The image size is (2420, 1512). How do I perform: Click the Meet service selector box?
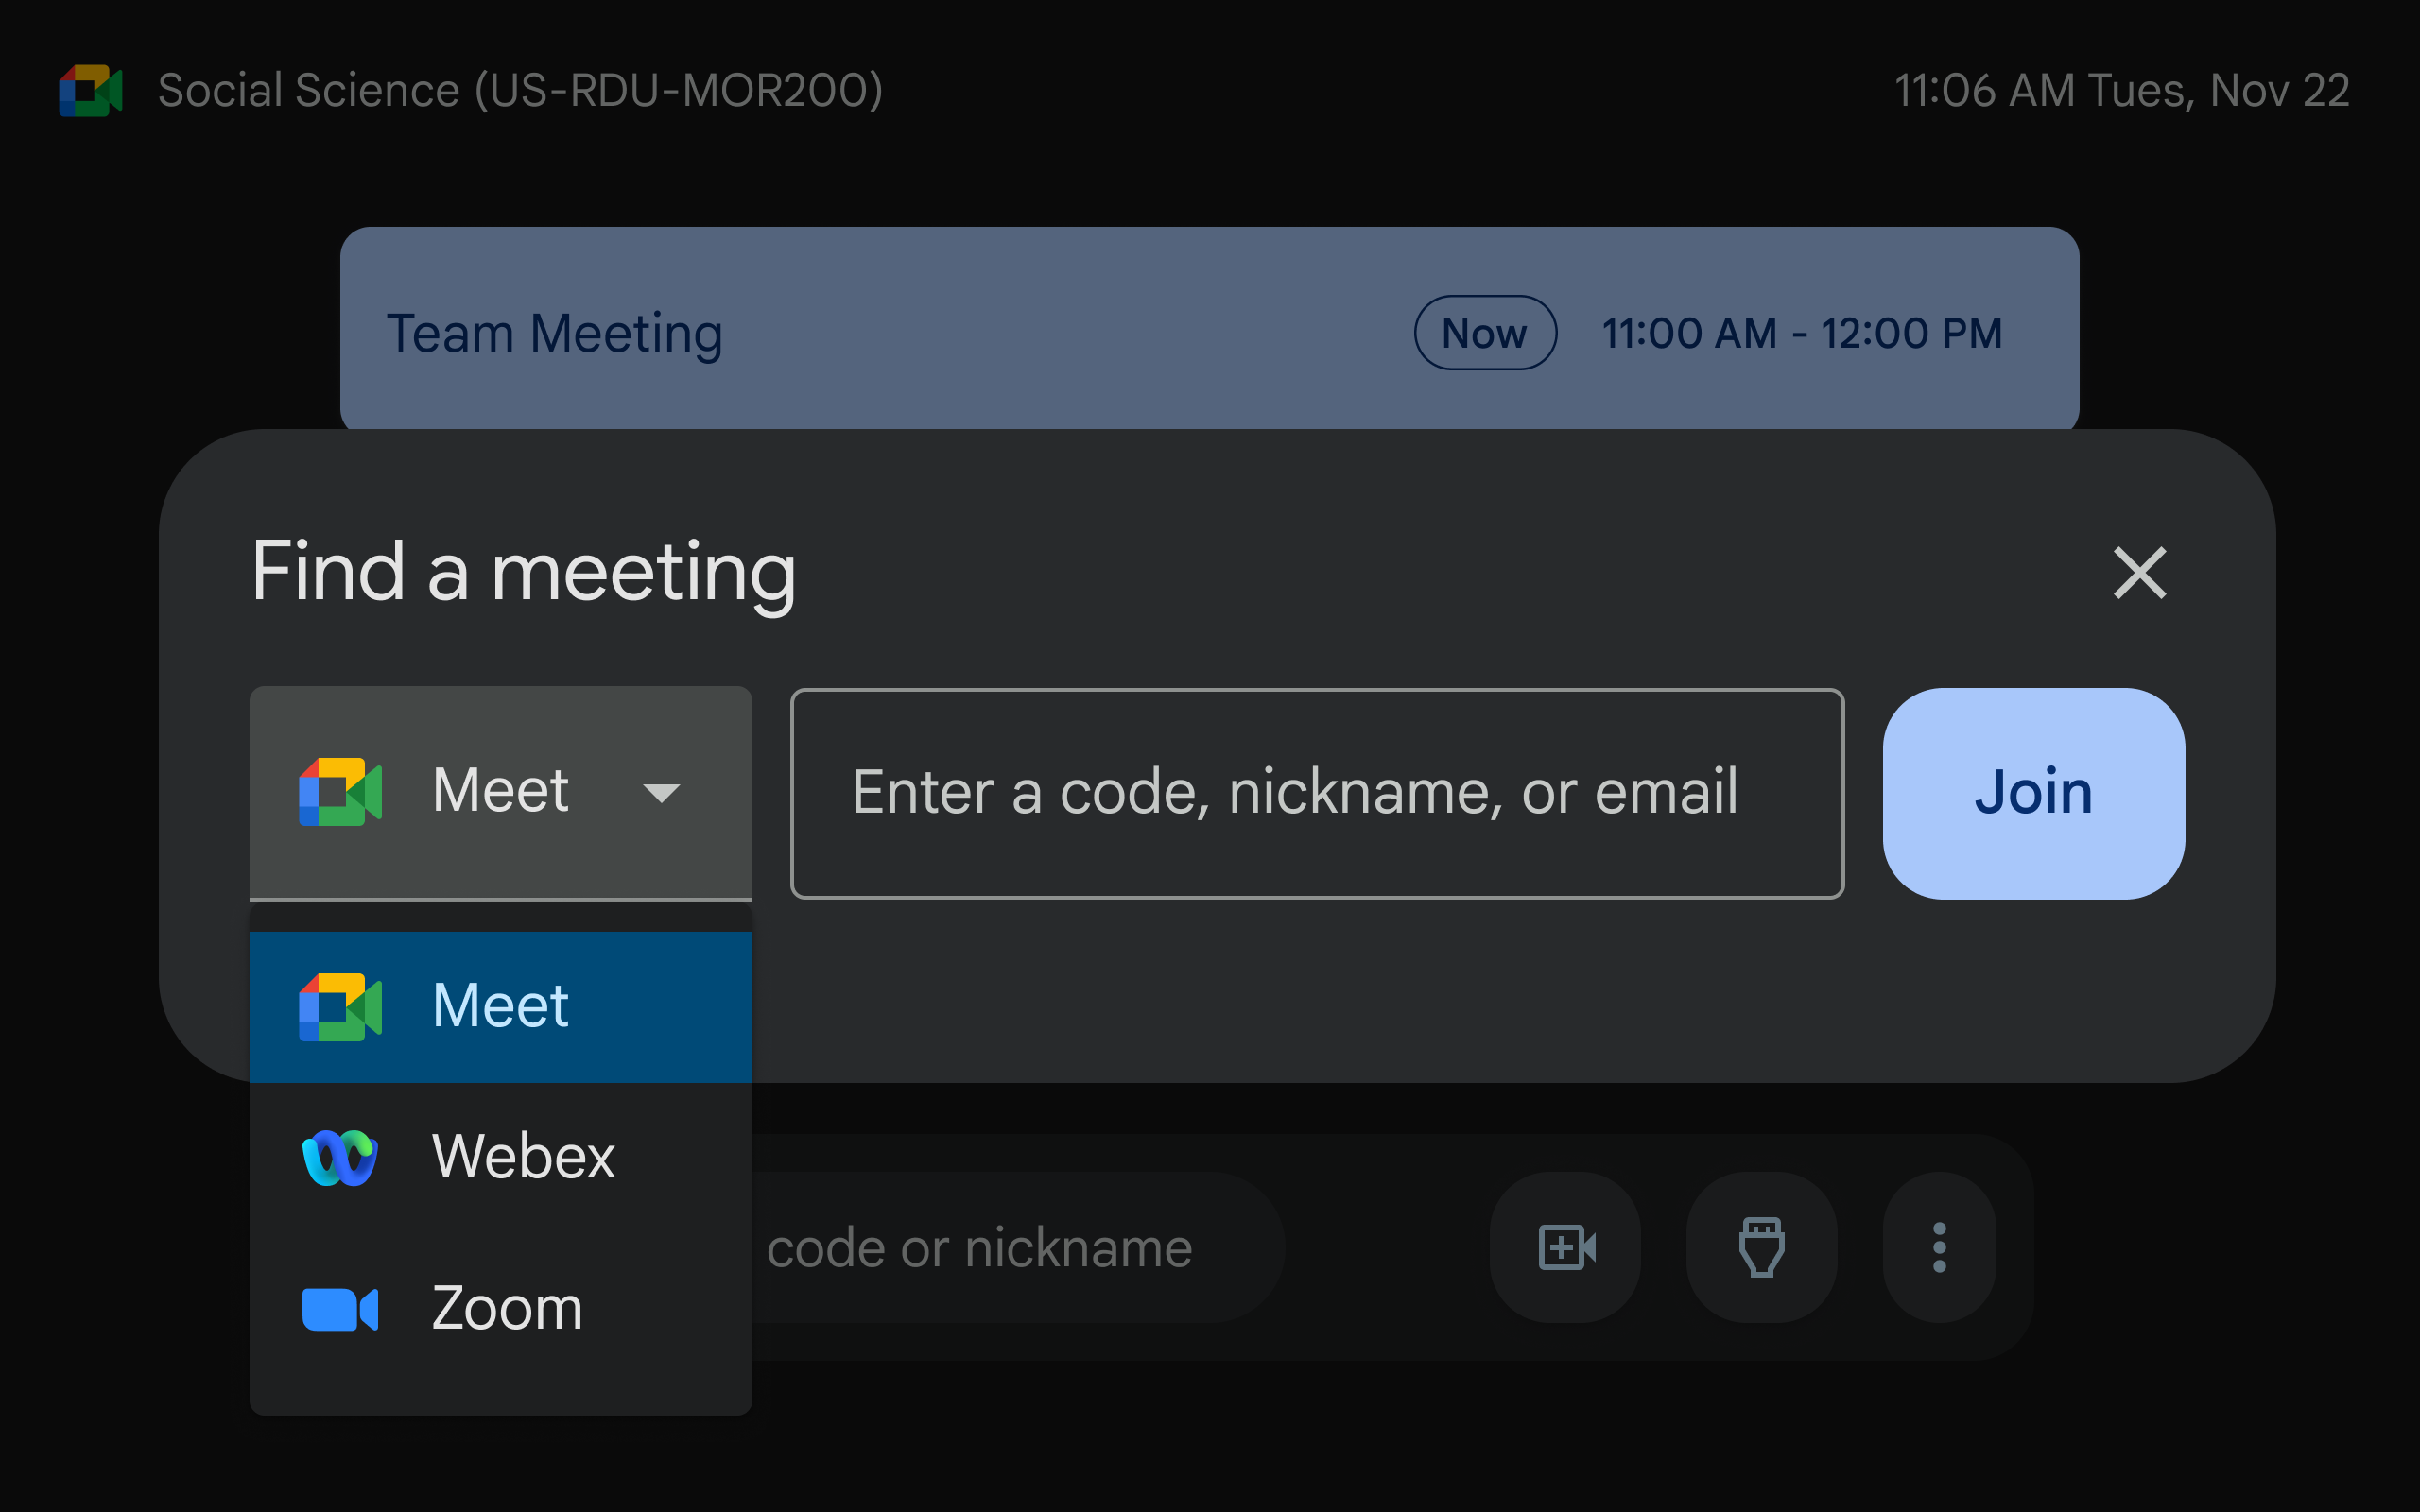coord(500,791)
